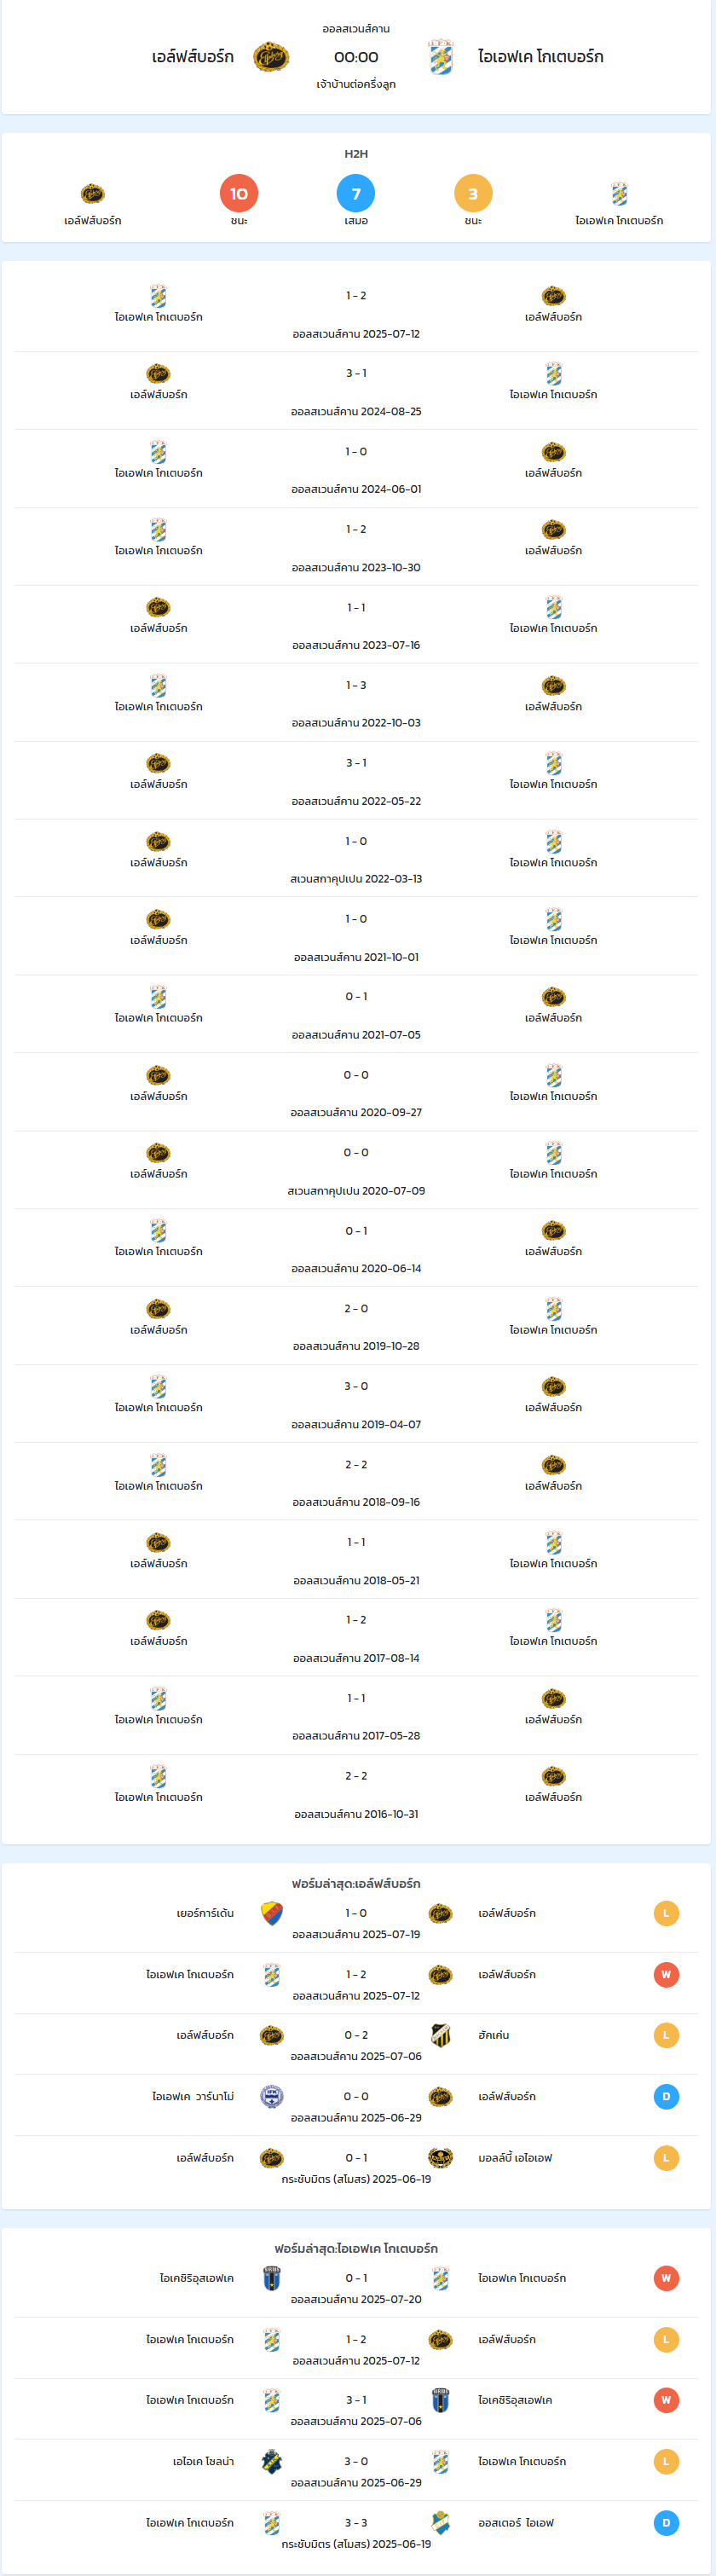The image size is (716, 2576).
Task: Click the IFK Göteborg team name in the header
Action: click(540, 57)
